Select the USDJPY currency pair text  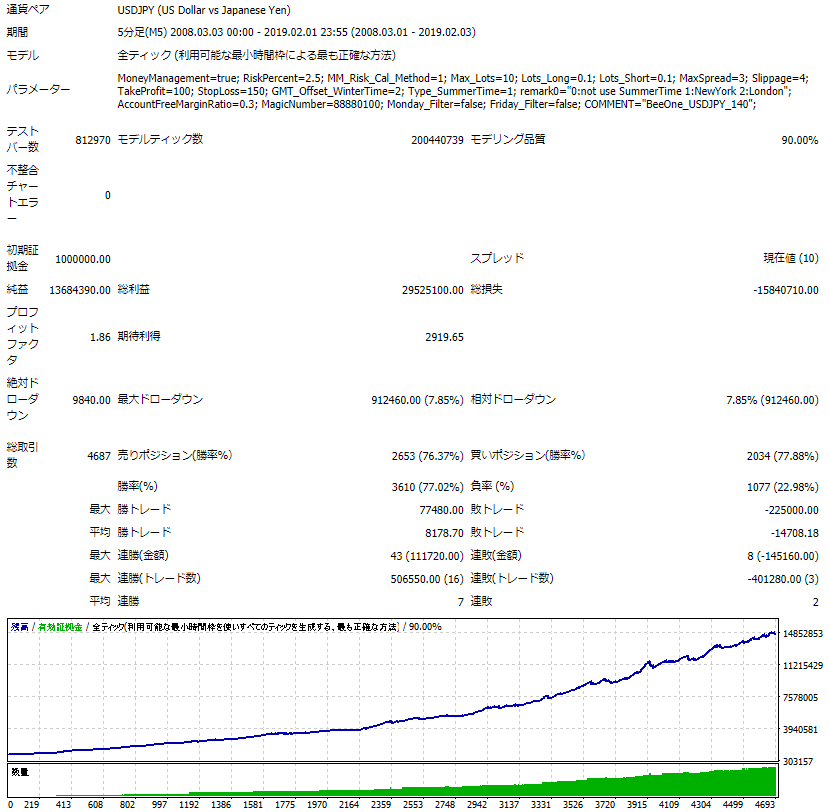(x=204, y=10)
